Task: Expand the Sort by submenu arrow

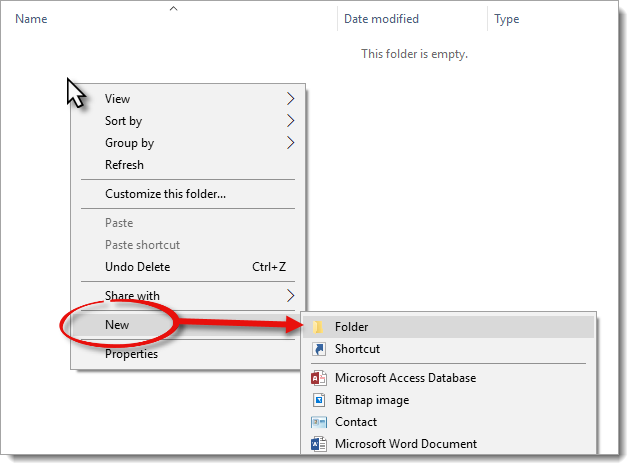Action: pos(291,121)
